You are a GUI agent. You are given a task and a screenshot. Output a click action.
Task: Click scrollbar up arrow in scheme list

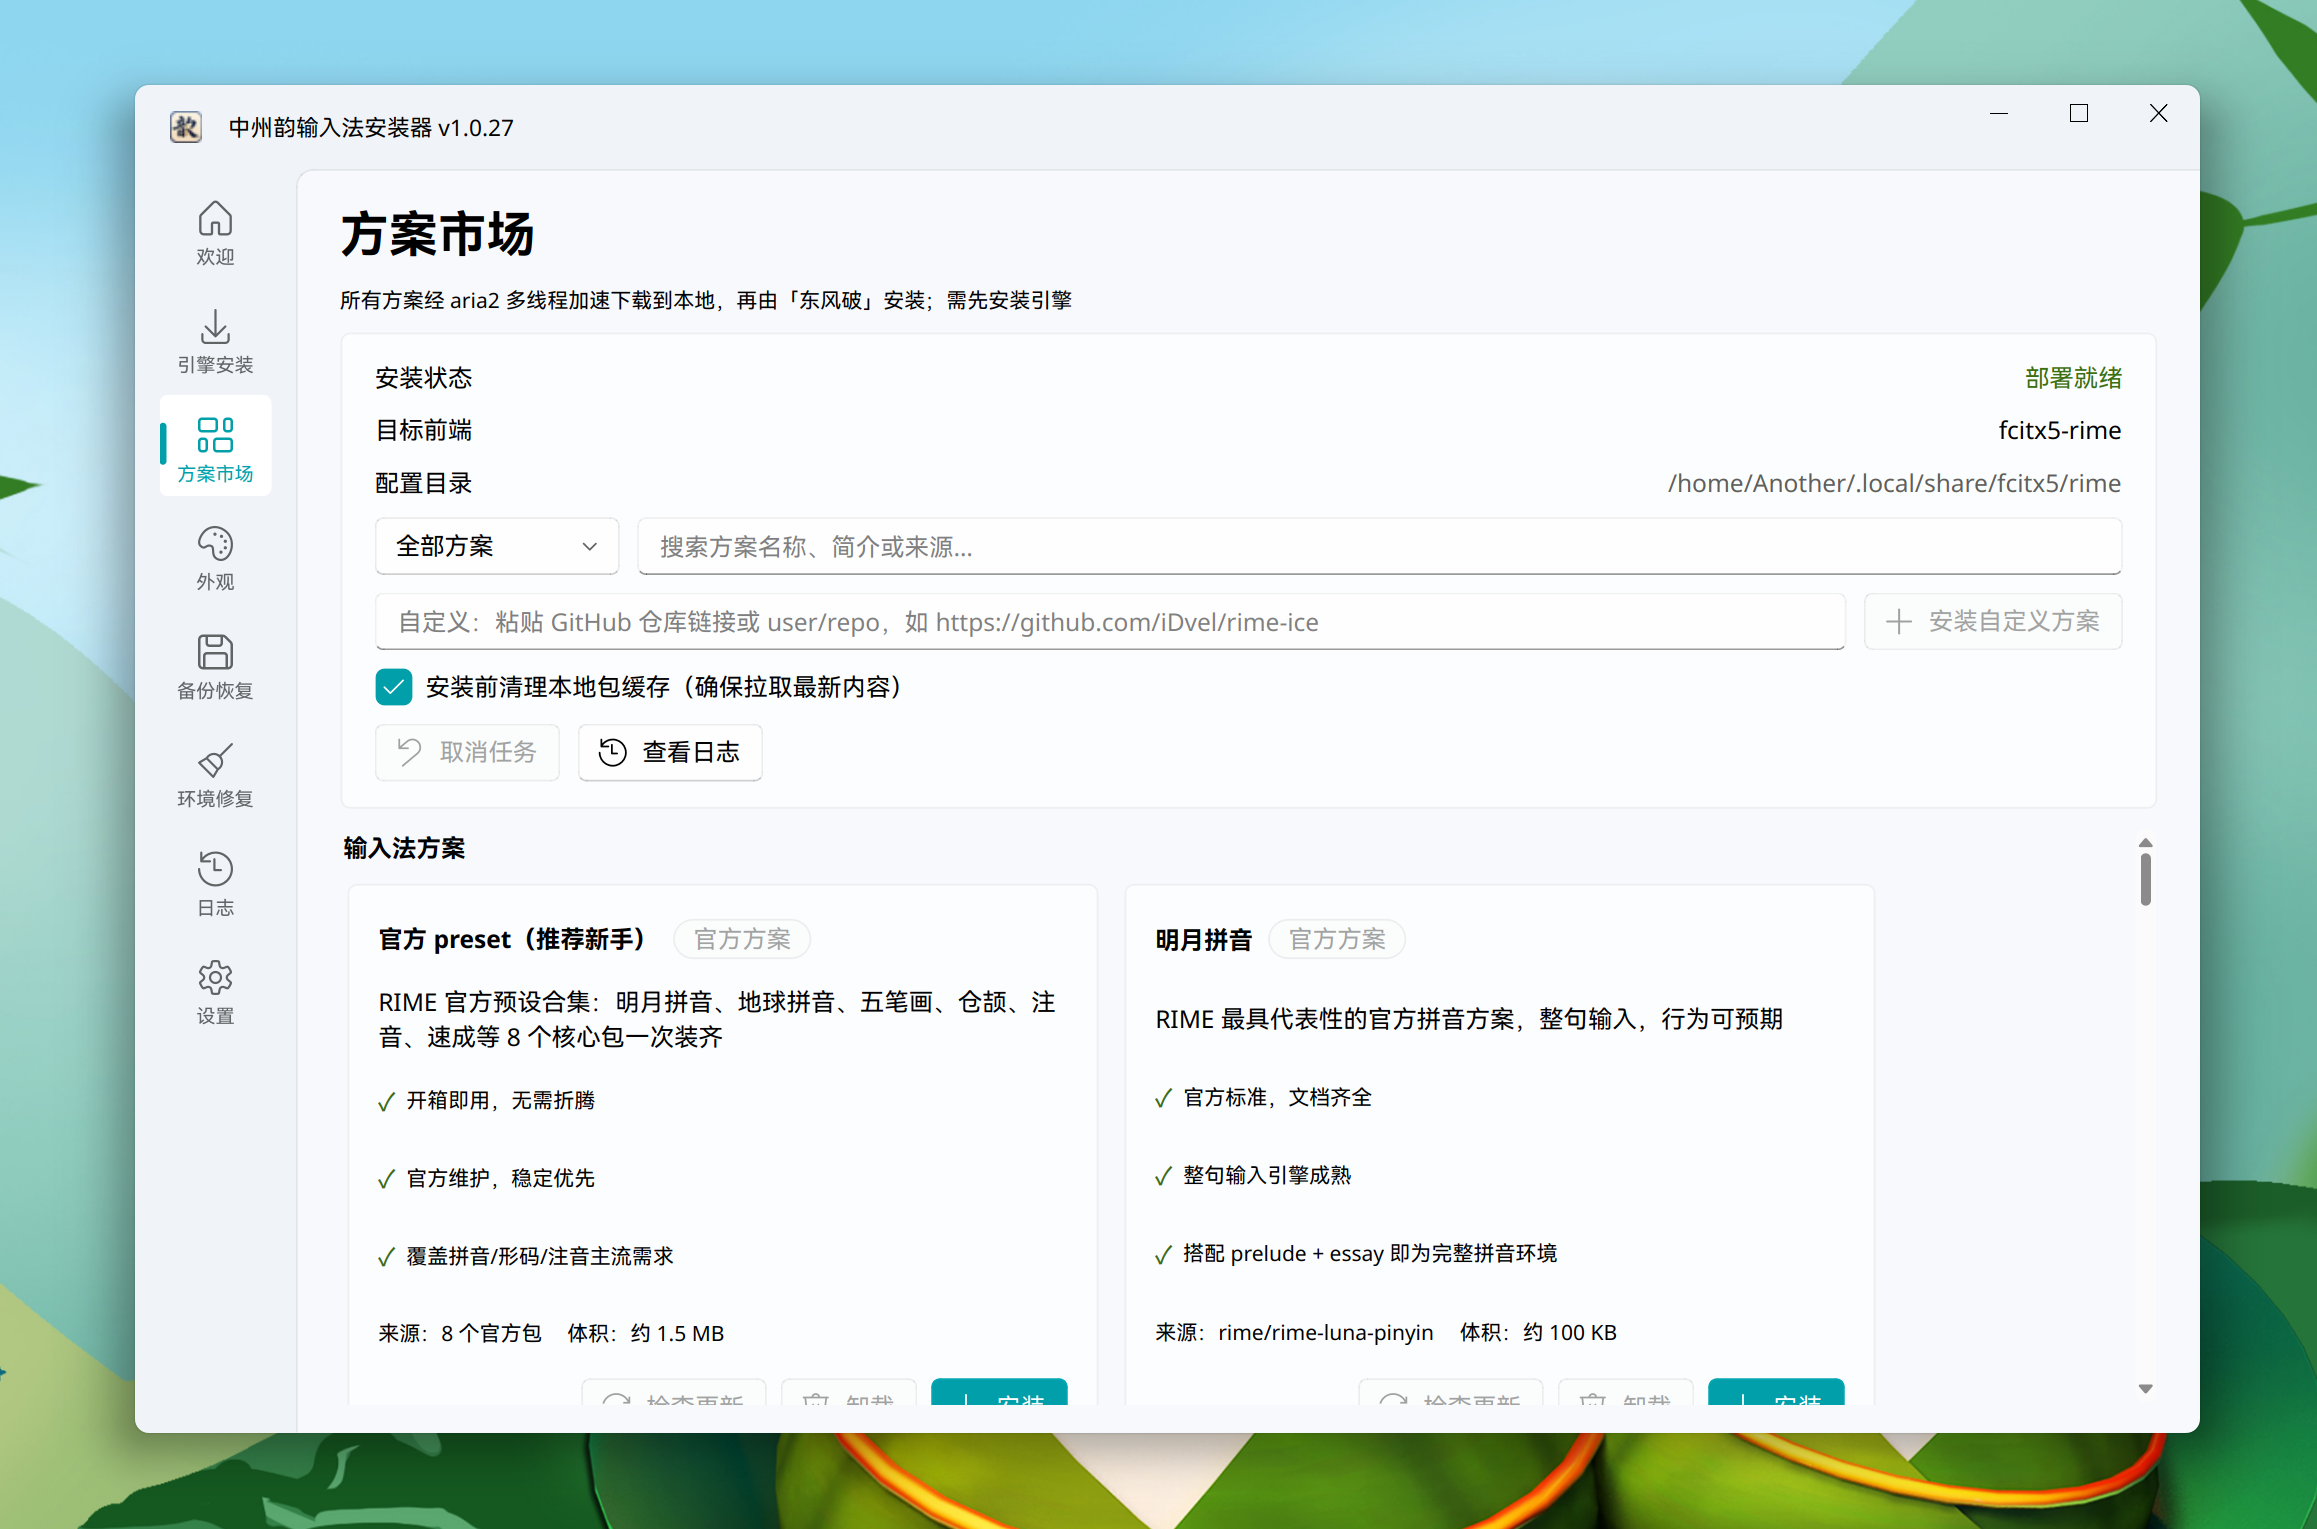pos(2146,843)
